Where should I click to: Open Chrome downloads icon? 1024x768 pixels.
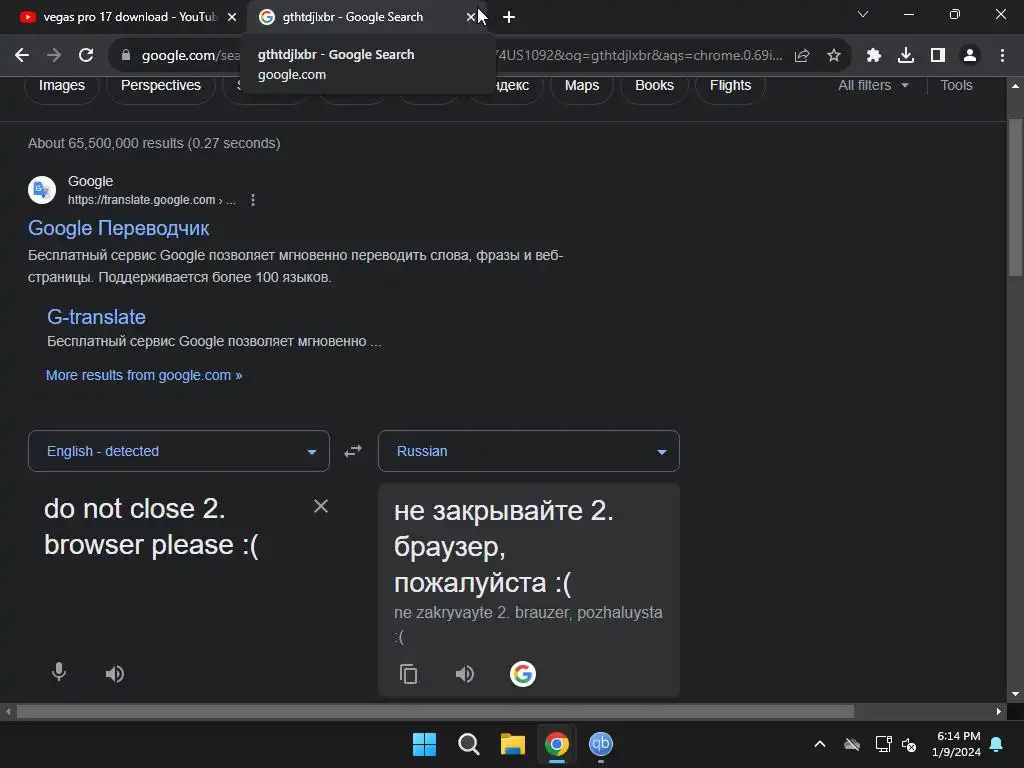906,56
